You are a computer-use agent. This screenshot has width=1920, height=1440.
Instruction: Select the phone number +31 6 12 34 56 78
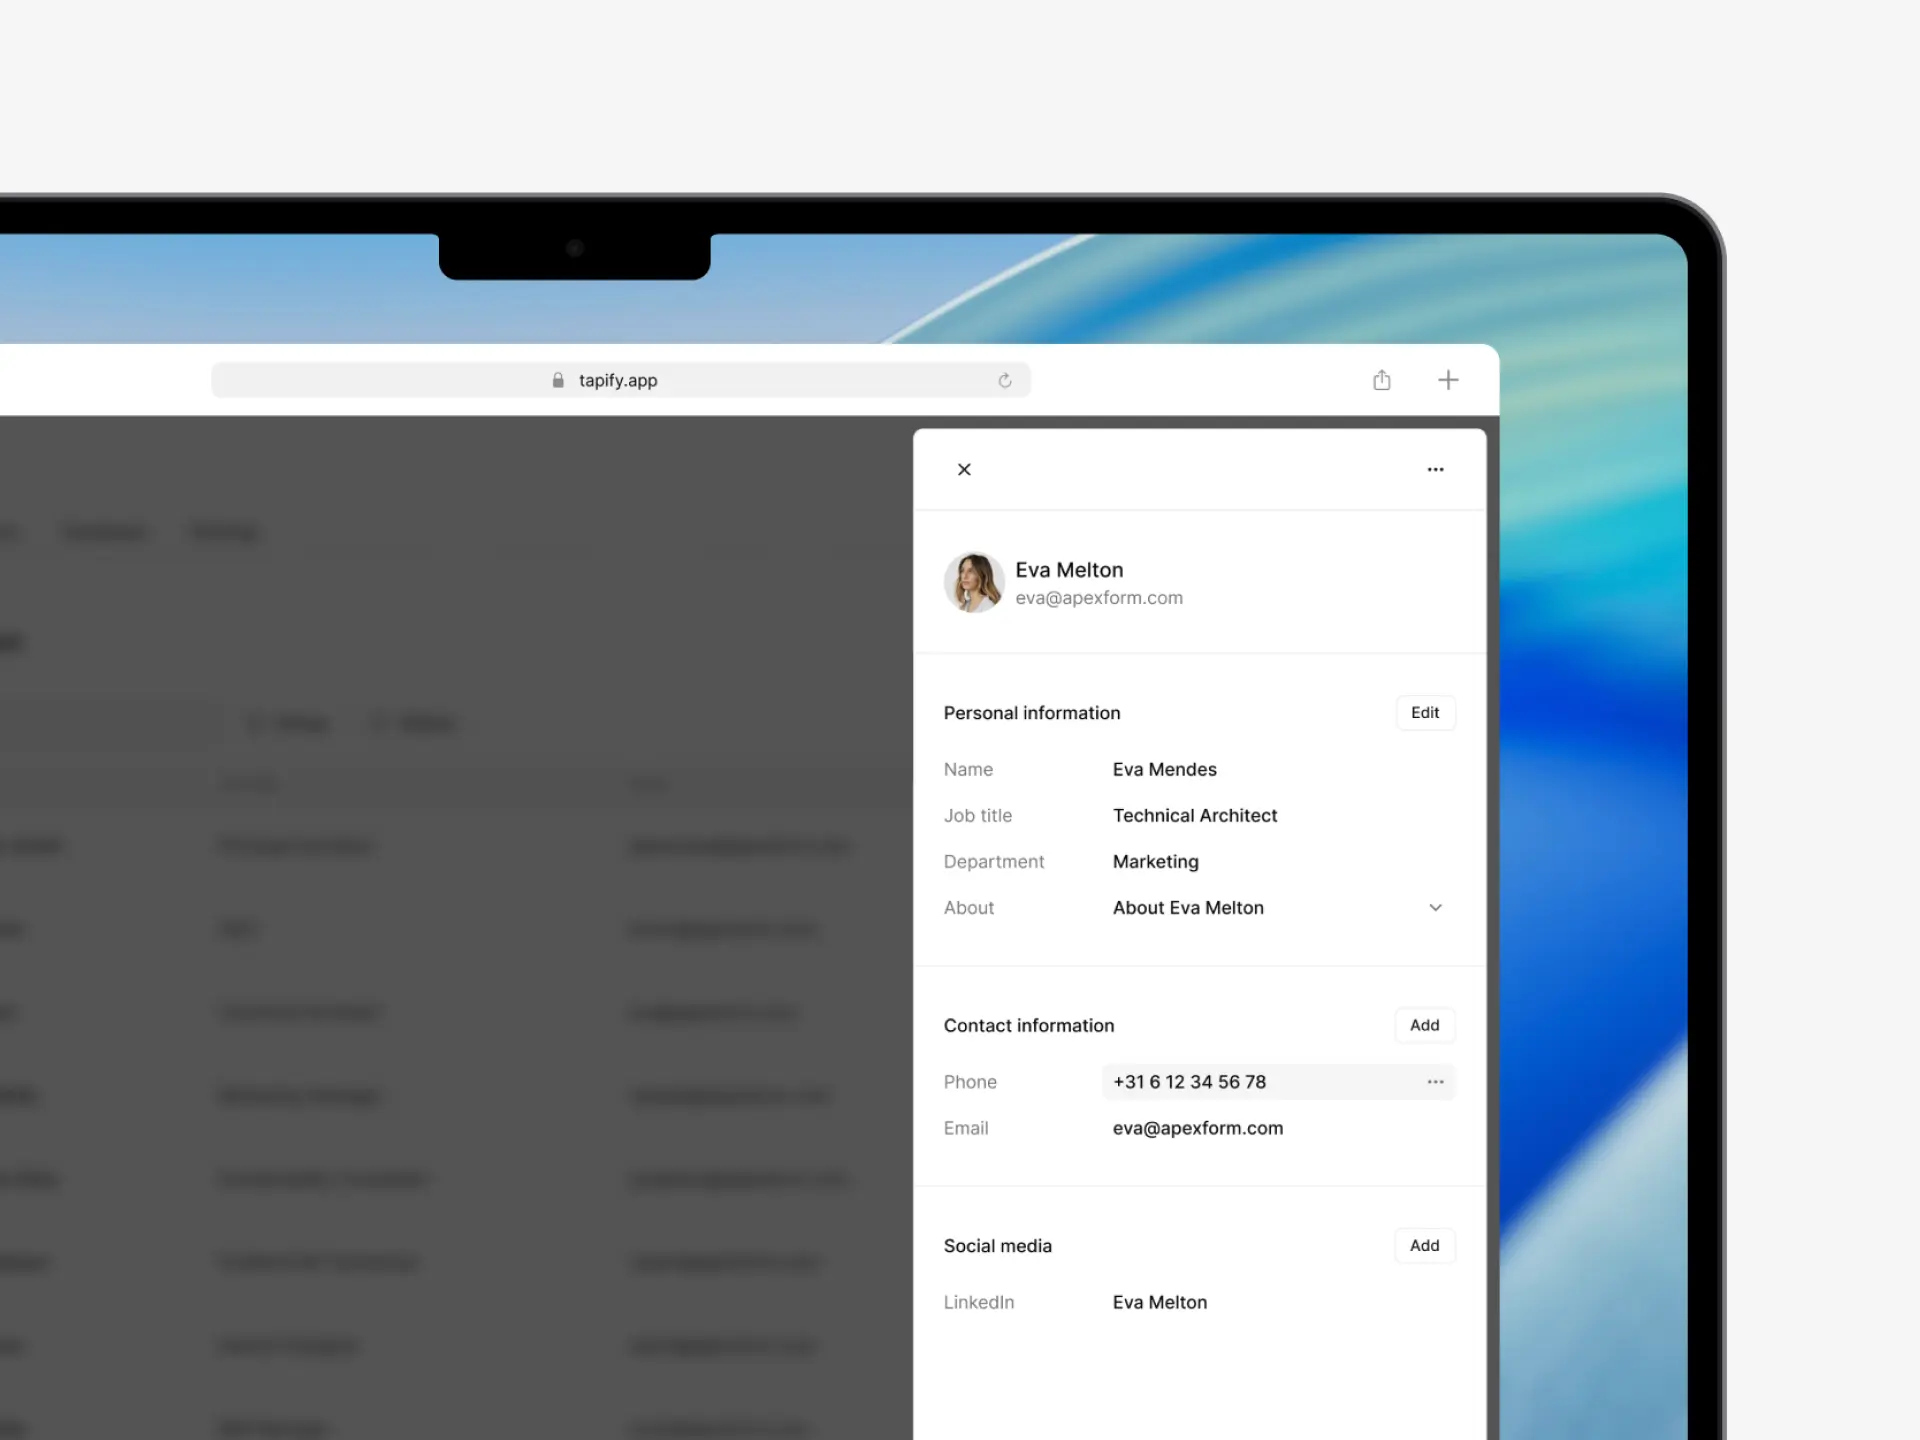(1189, 1082)
